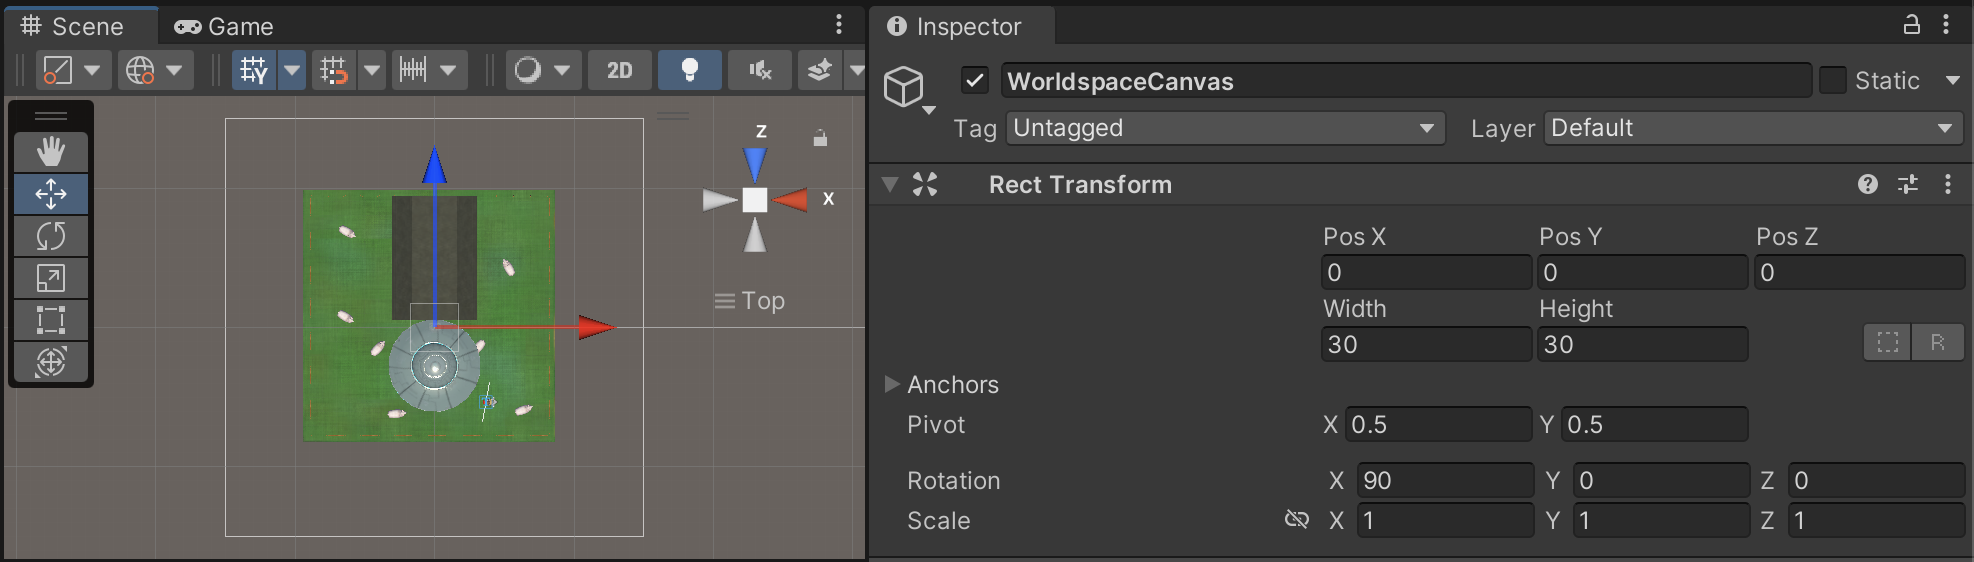The width and height of the screenshot is (1974, 562).
Task: Select the Rect tool
Action: pyautogui.click(x=51, y=320)
